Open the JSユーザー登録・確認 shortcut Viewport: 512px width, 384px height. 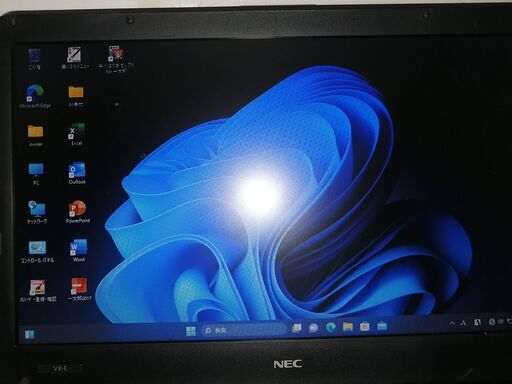click(x=37, y=291)
